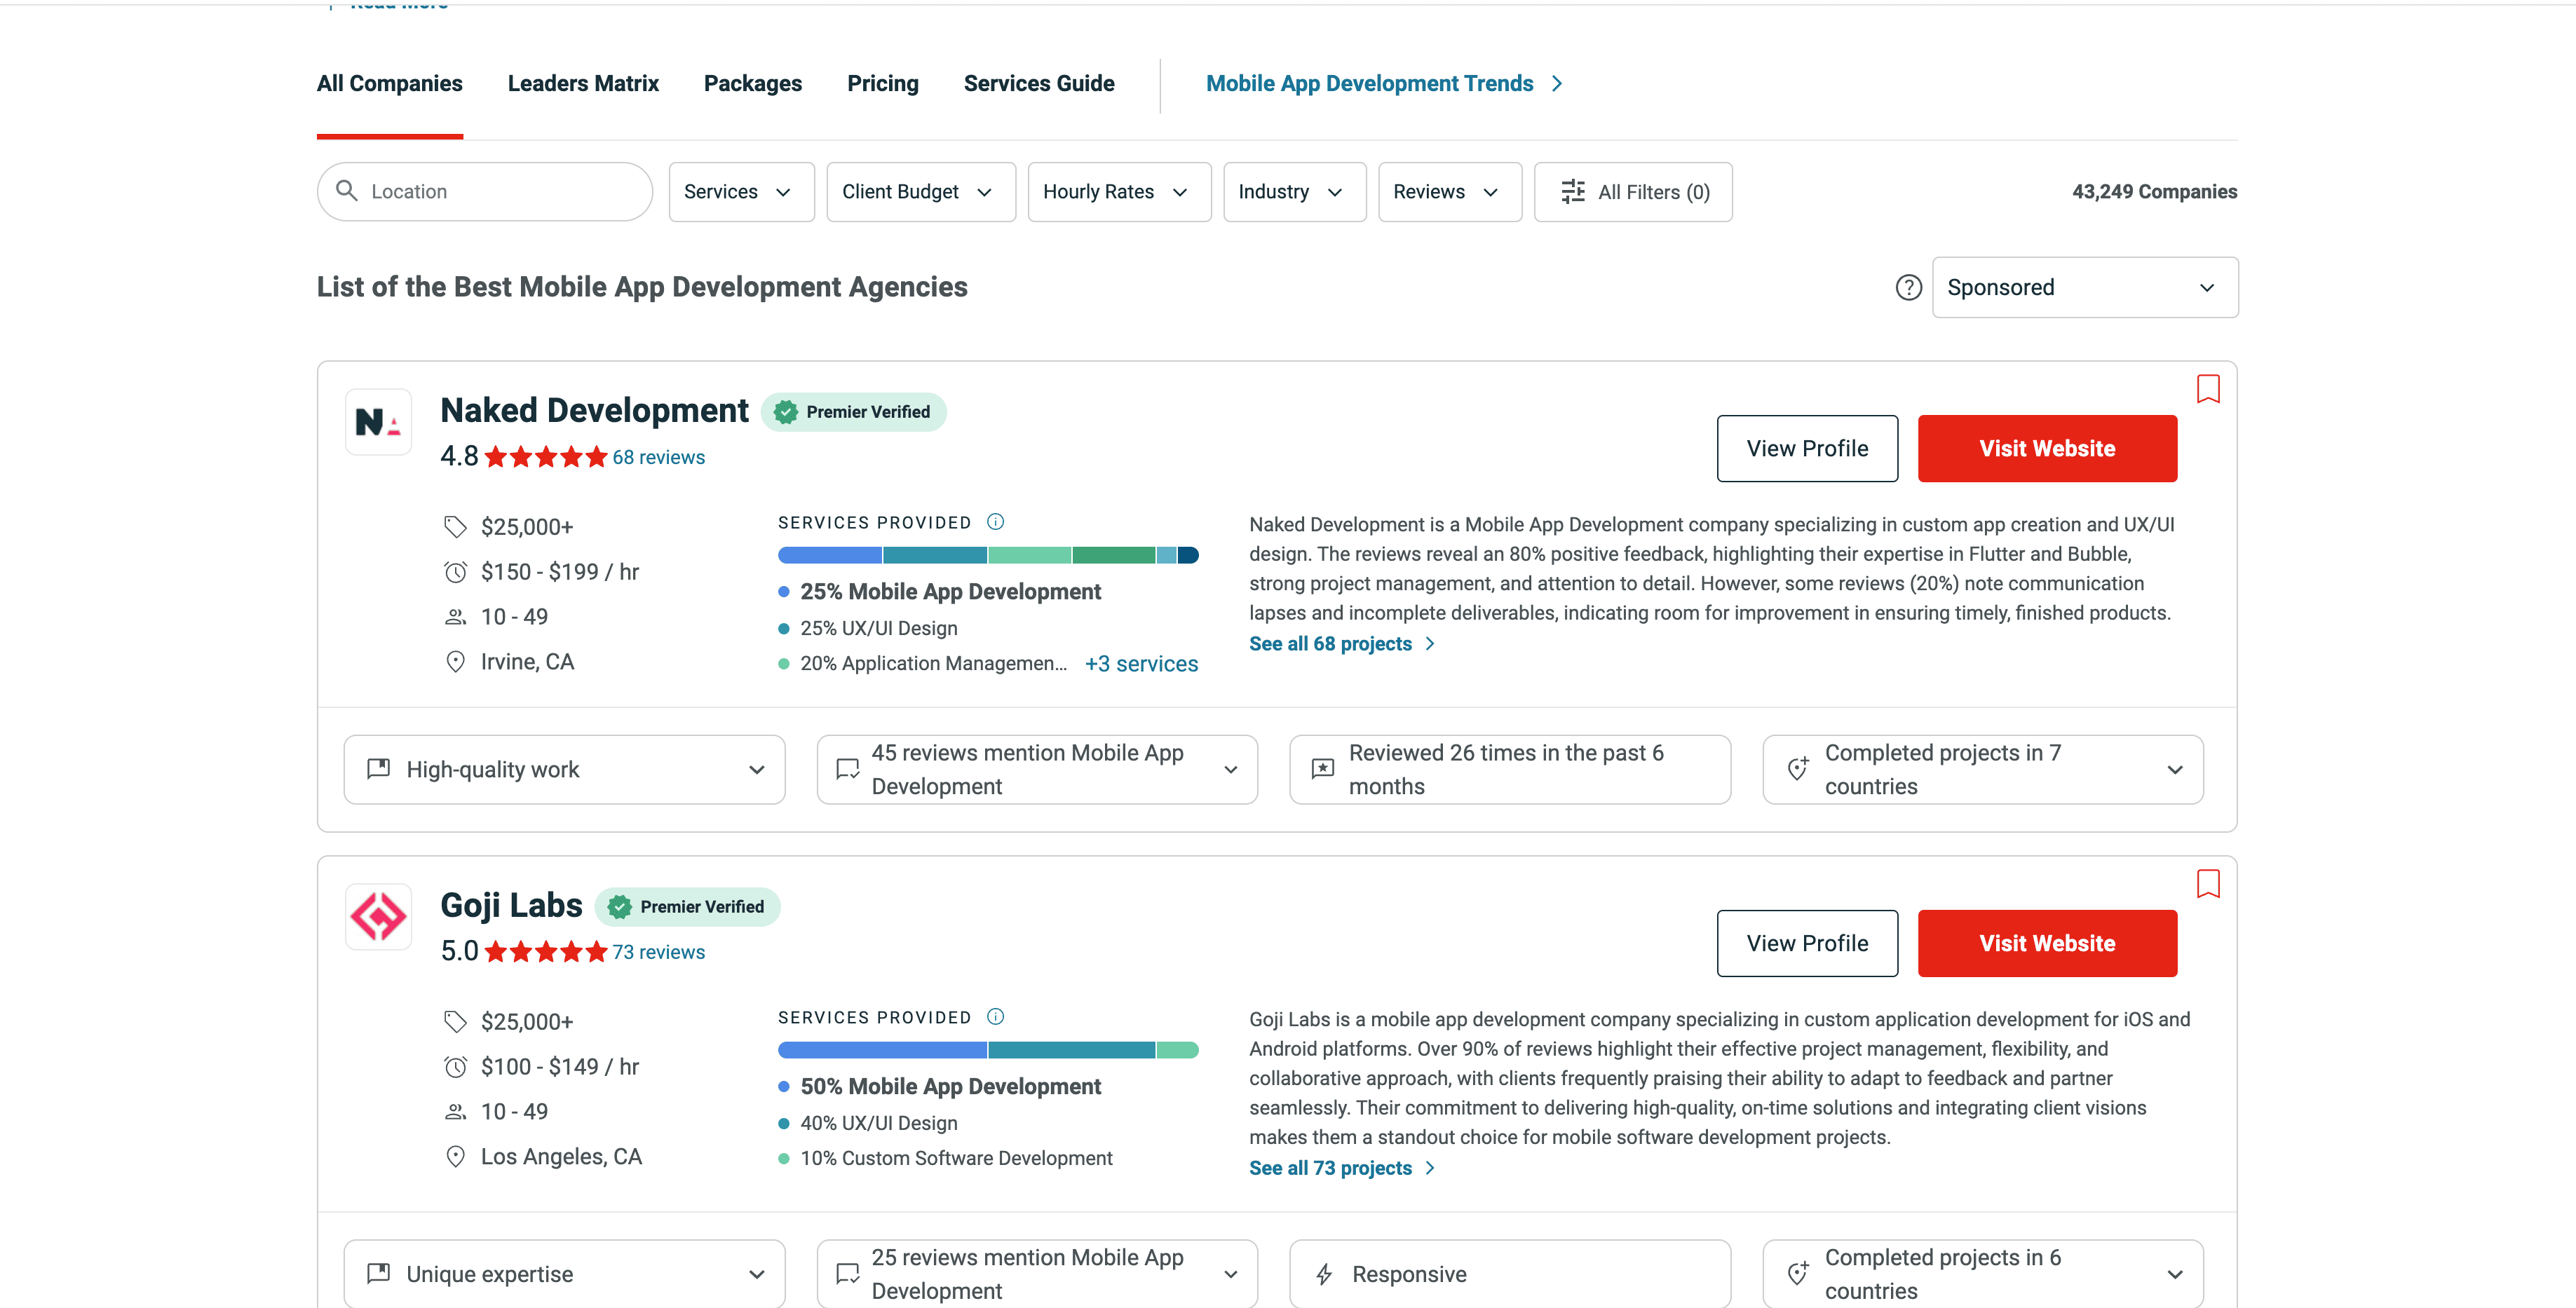Screen dimensions: 2576x1308
Task: Open All Filters panel
Action: tap(1633, 192)
